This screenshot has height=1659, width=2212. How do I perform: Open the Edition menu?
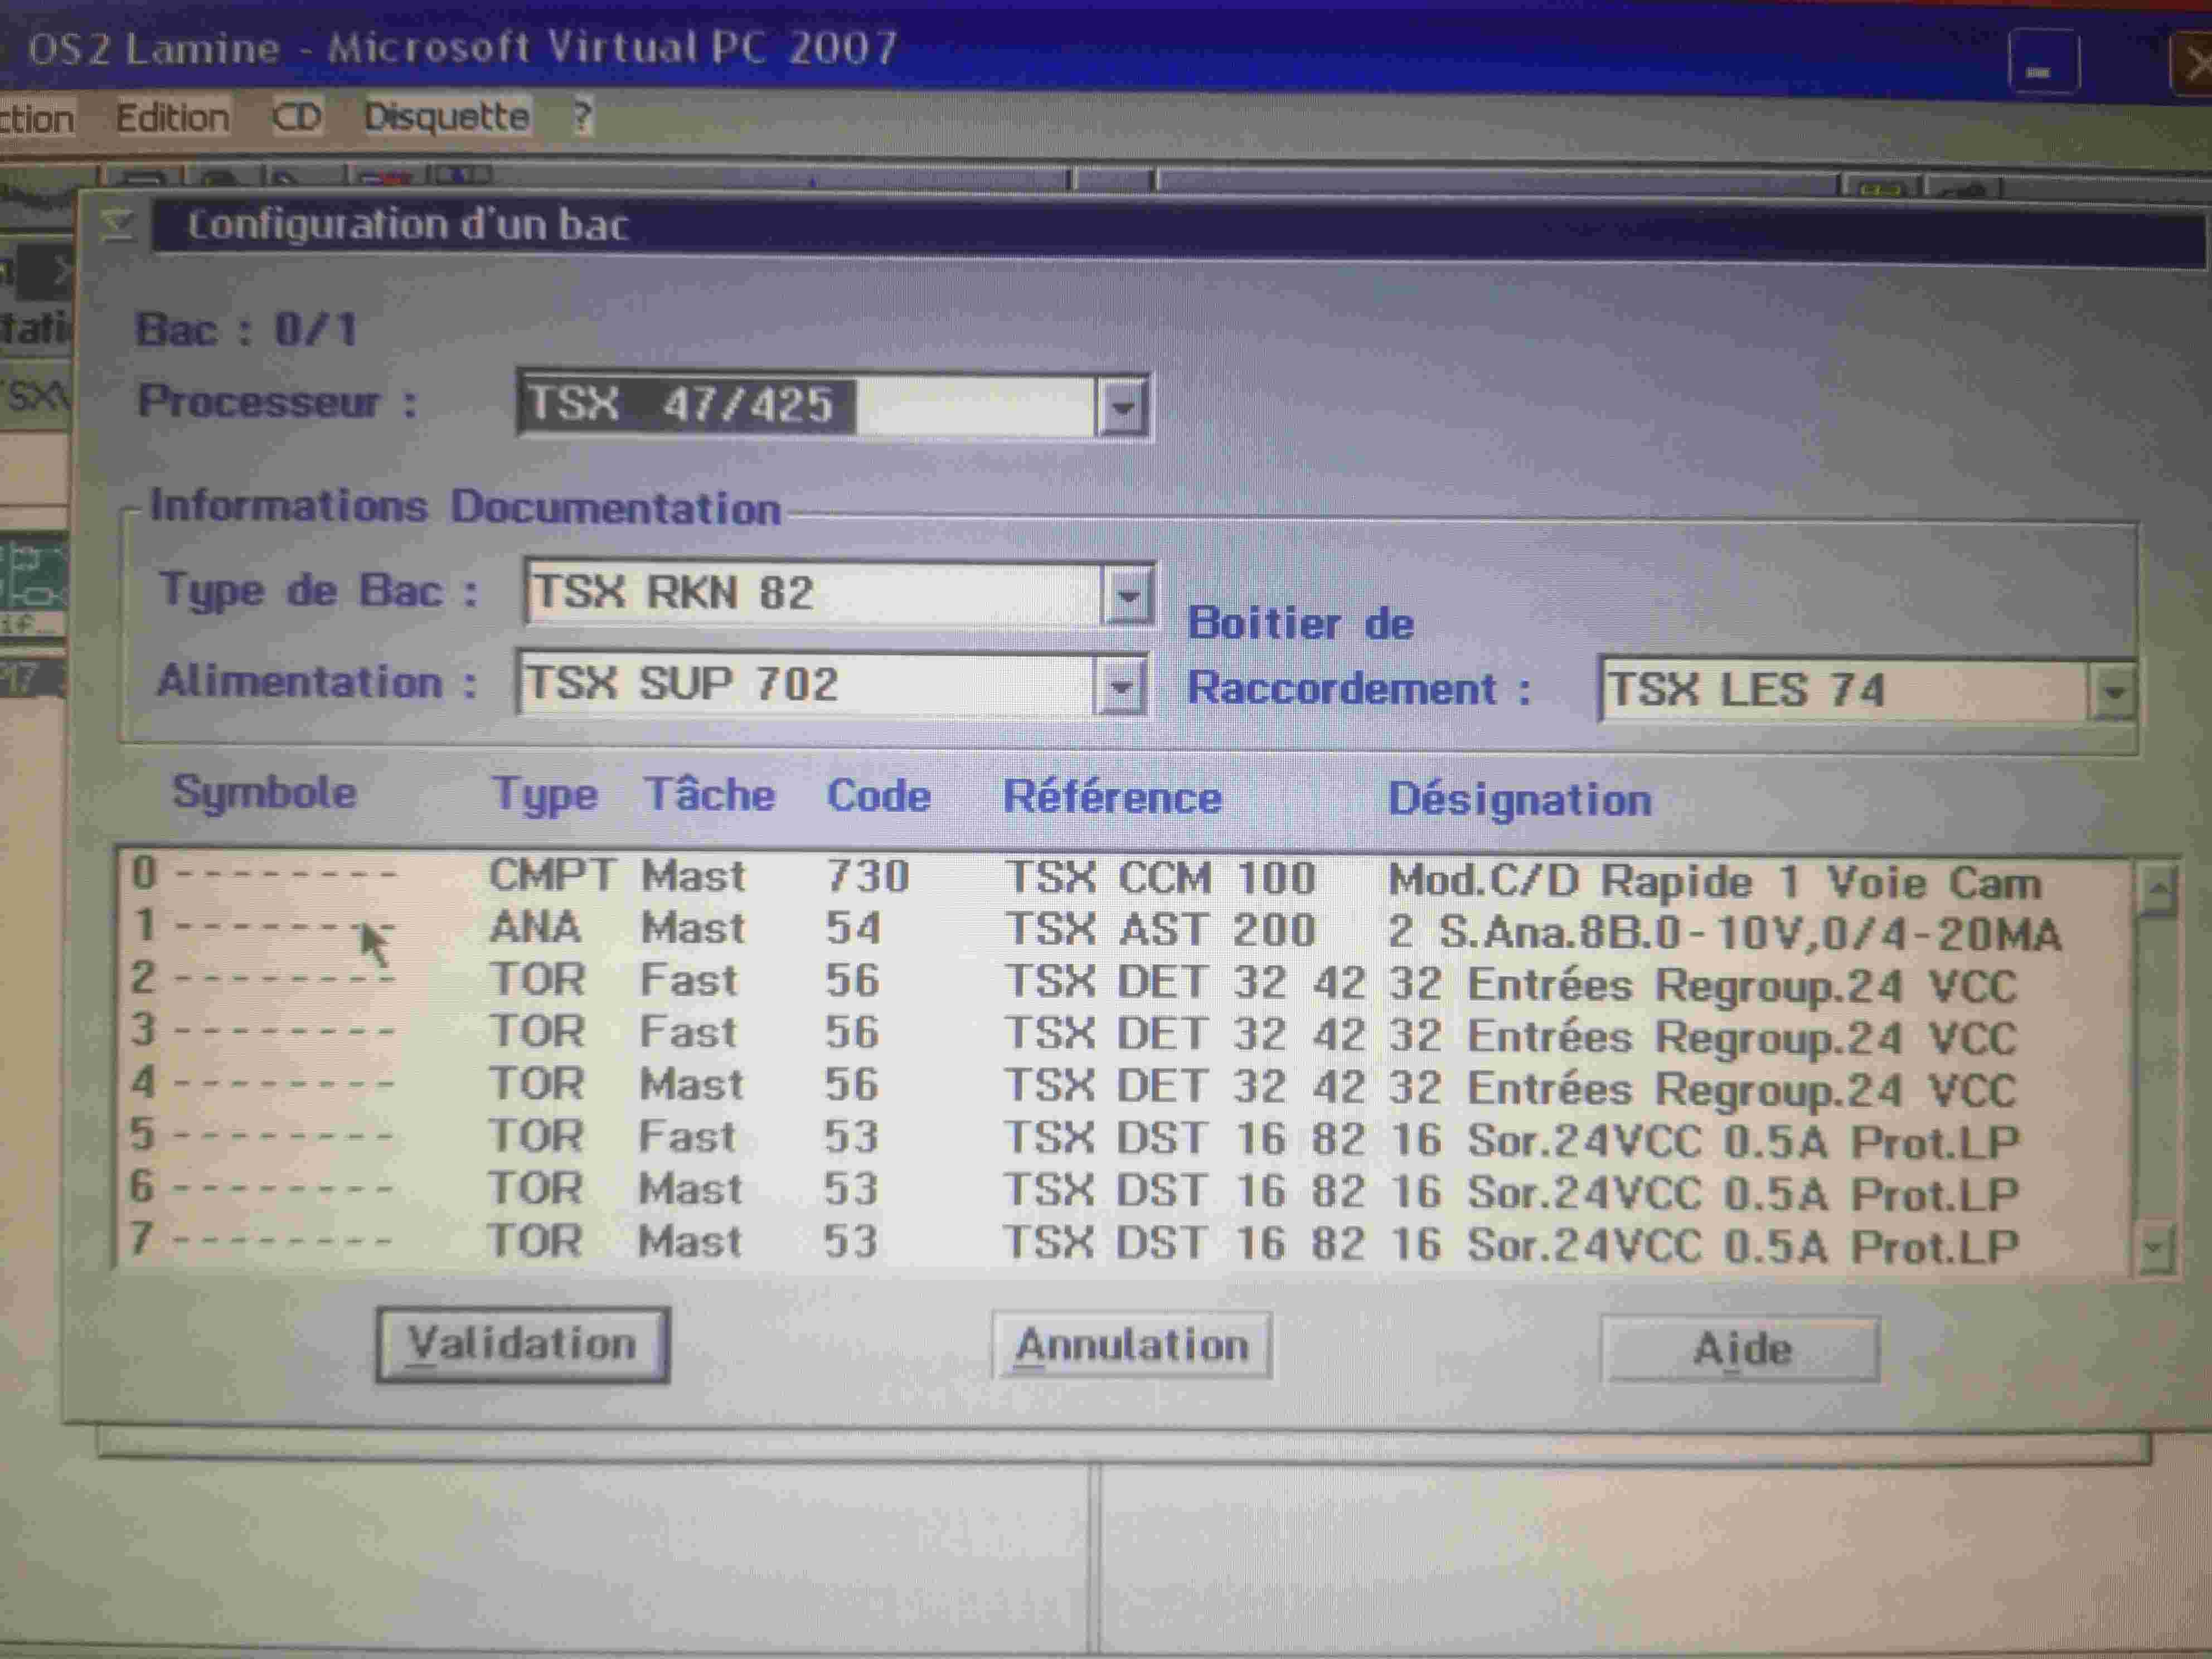coord(172,118)
